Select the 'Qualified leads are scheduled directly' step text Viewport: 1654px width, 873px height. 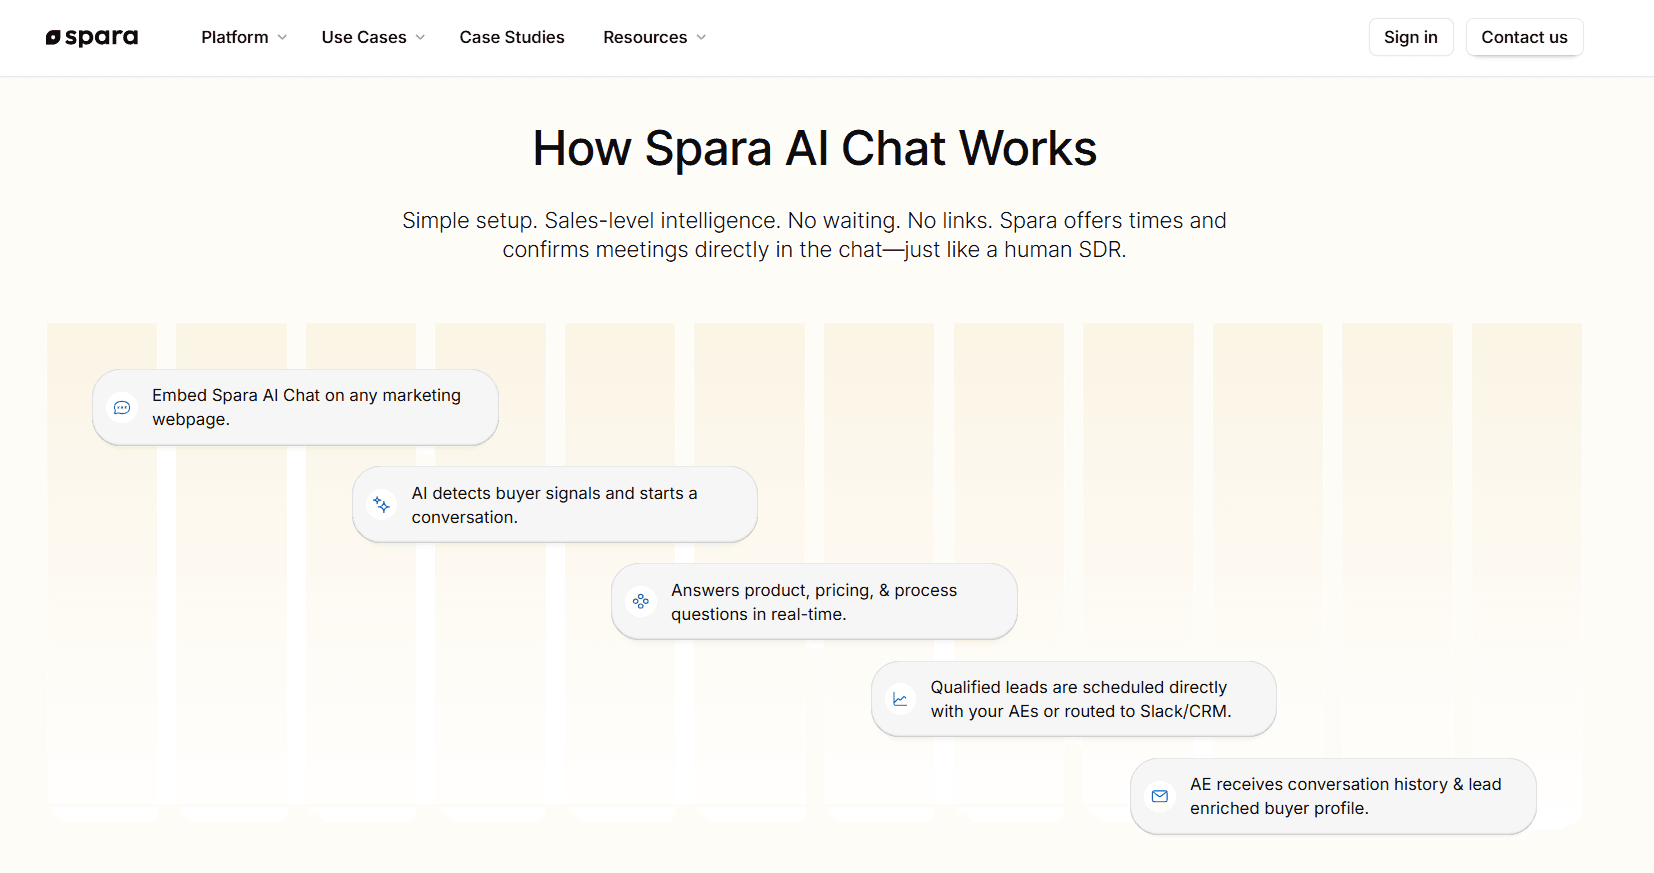point(1080,699)
